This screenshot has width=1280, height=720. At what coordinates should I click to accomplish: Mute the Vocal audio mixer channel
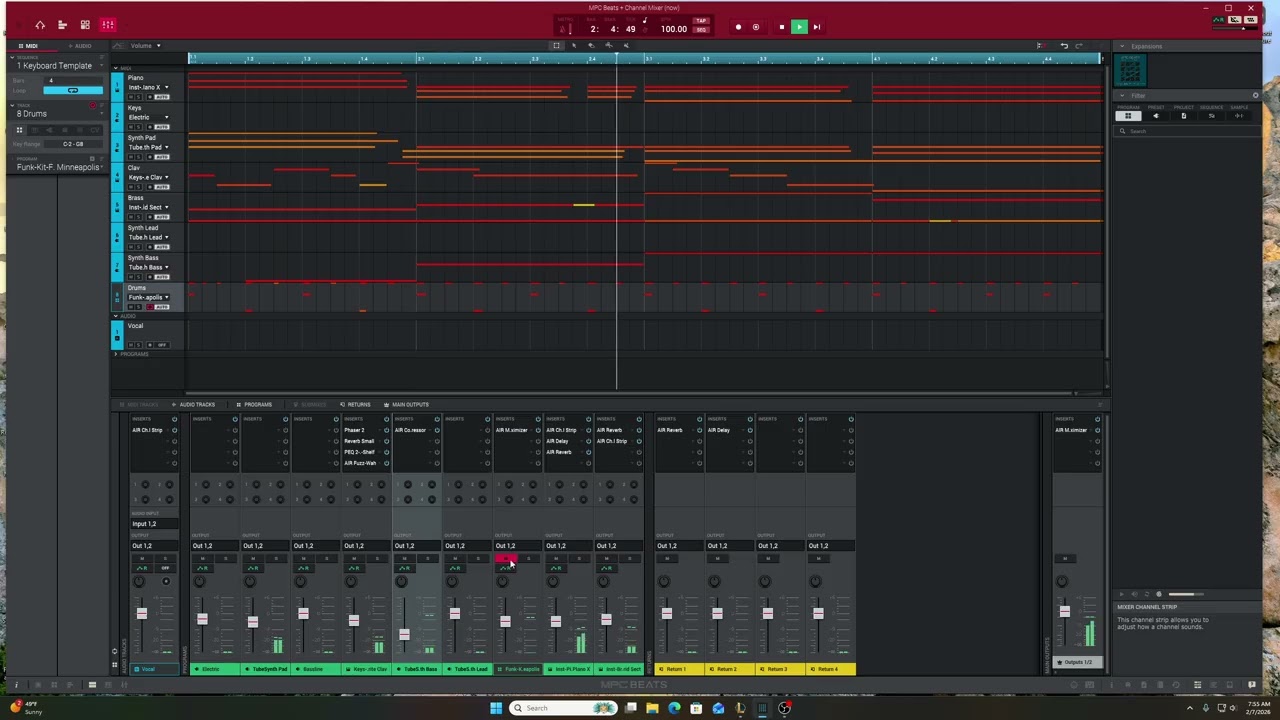(142, 558)
